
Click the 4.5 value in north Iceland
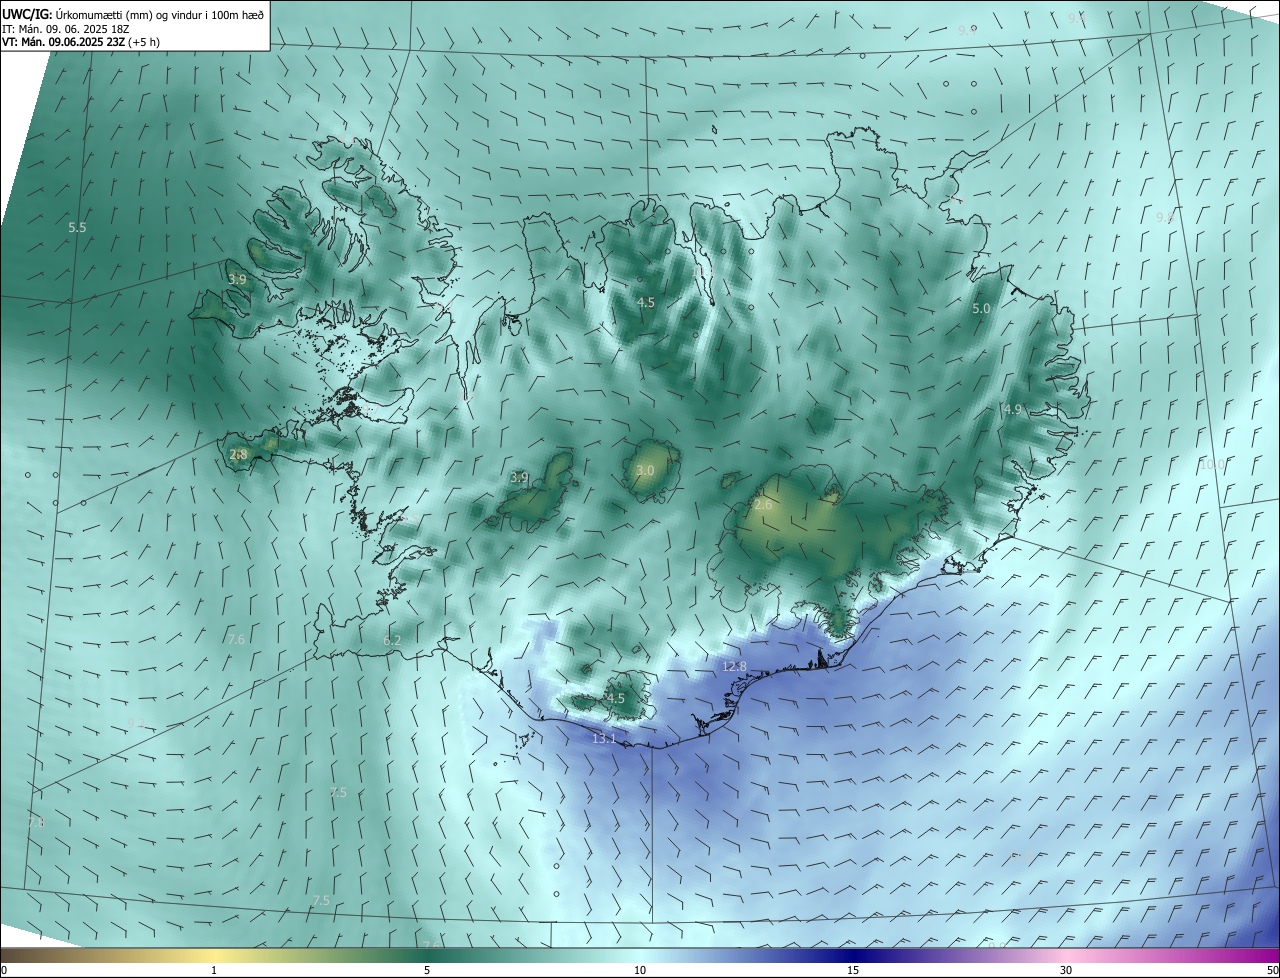(x=646, y=302)
